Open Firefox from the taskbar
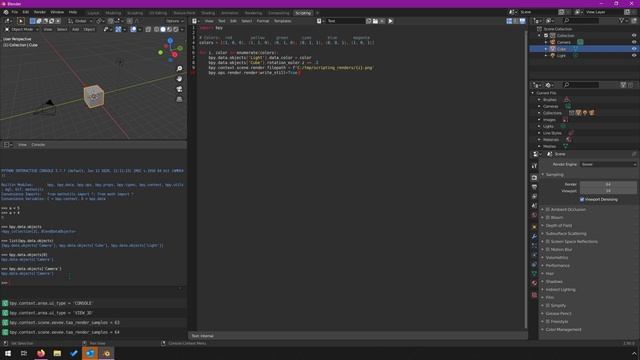Screen dimensions: 640x360 (41, 353)
